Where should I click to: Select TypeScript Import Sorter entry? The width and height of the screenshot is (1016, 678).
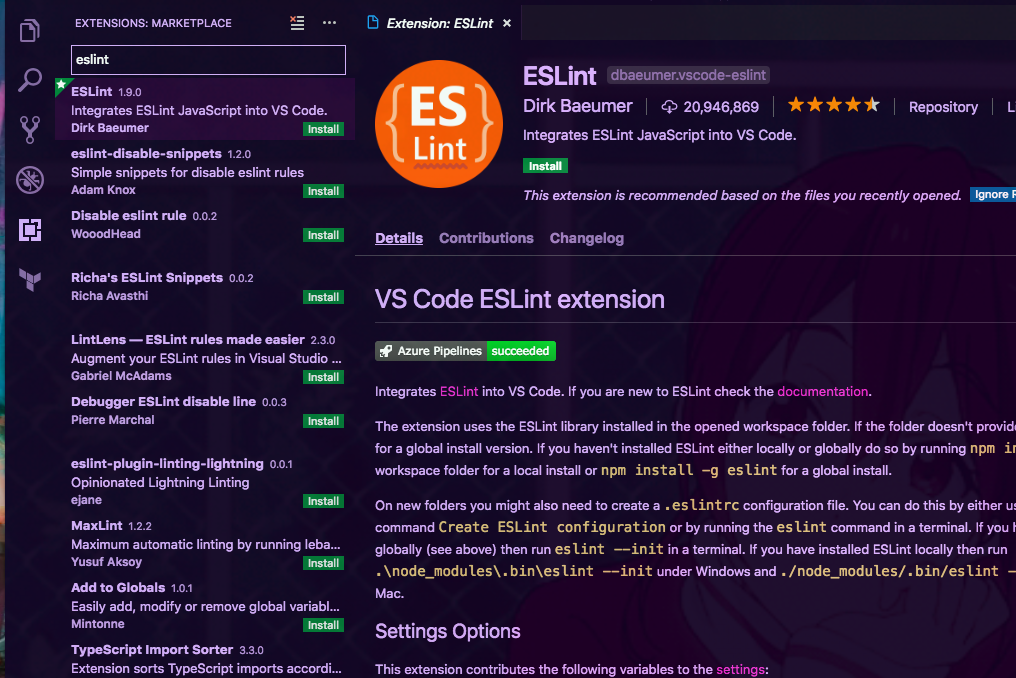tap(205, 658)
